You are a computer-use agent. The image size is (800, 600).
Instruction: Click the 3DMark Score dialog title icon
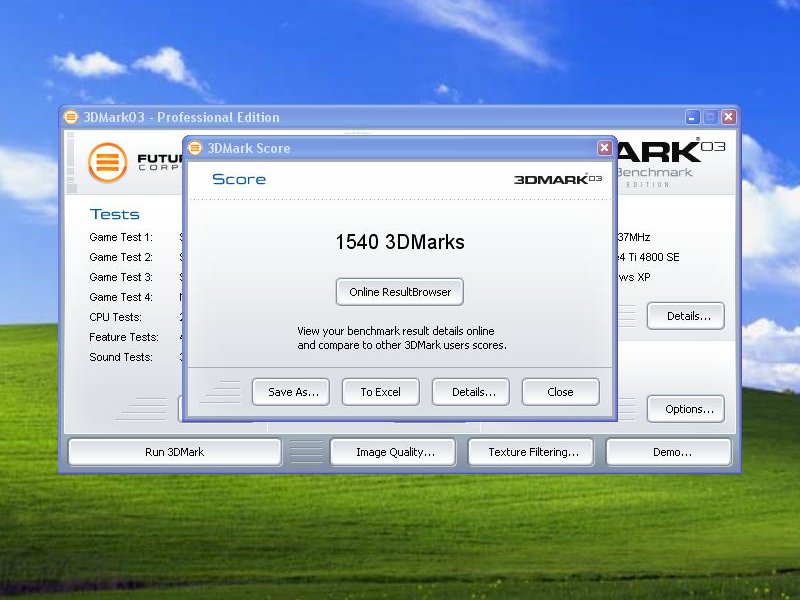click(x=195, y=148)
